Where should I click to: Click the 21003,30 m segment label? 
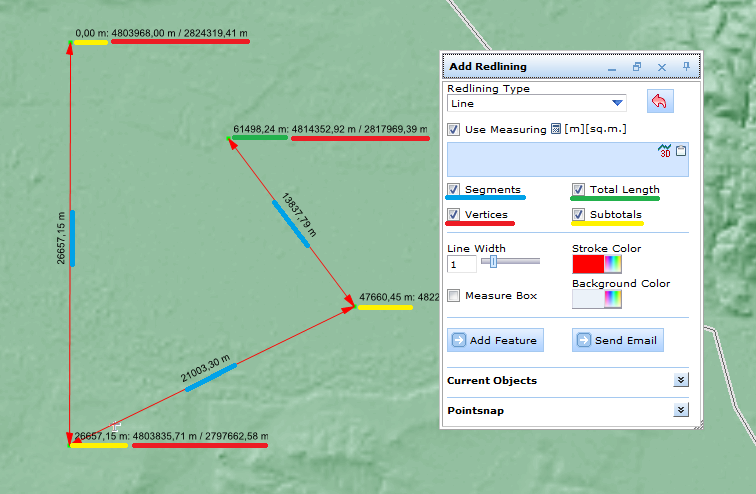click(x=205, y=369)
